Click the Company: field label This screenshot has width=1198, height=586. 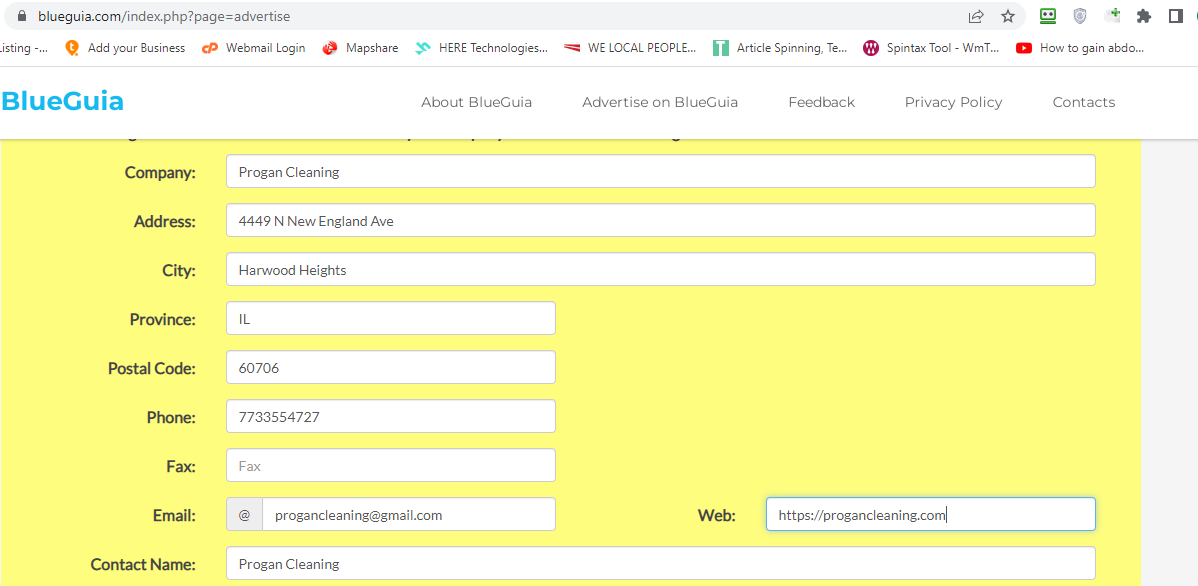click(x=160, y=172)
